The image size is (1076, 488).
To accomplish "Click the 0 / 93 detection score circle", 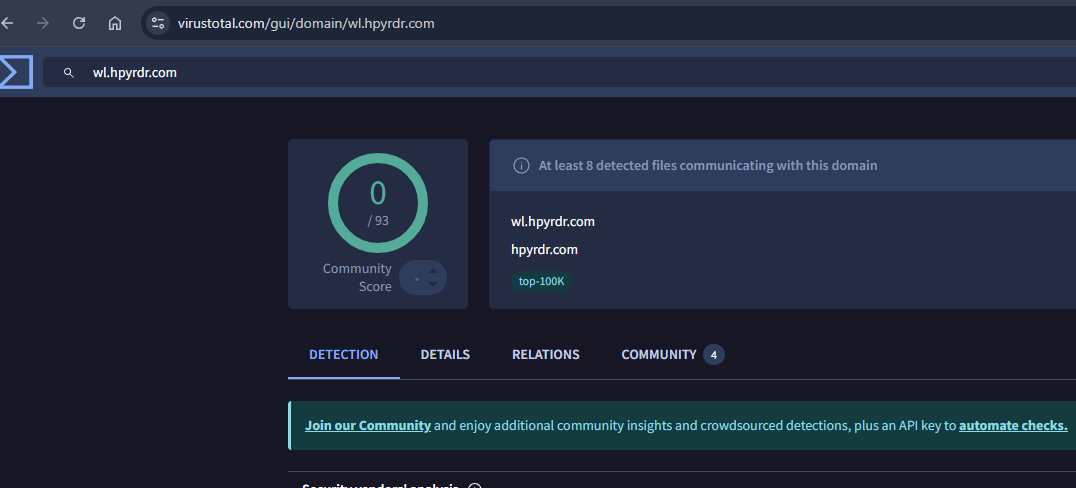I will [x=378, y=203].
